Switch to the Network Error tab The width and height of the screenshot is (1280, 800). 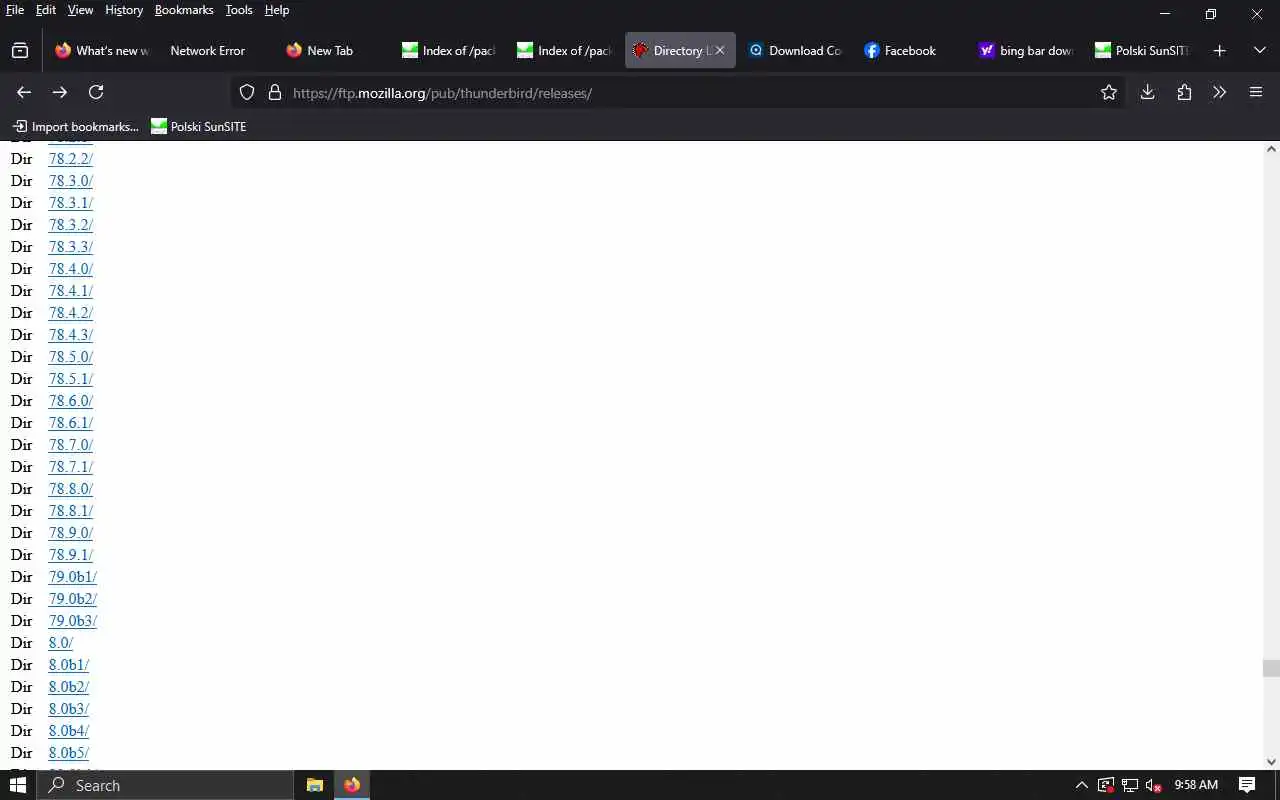tap(207, 50)
